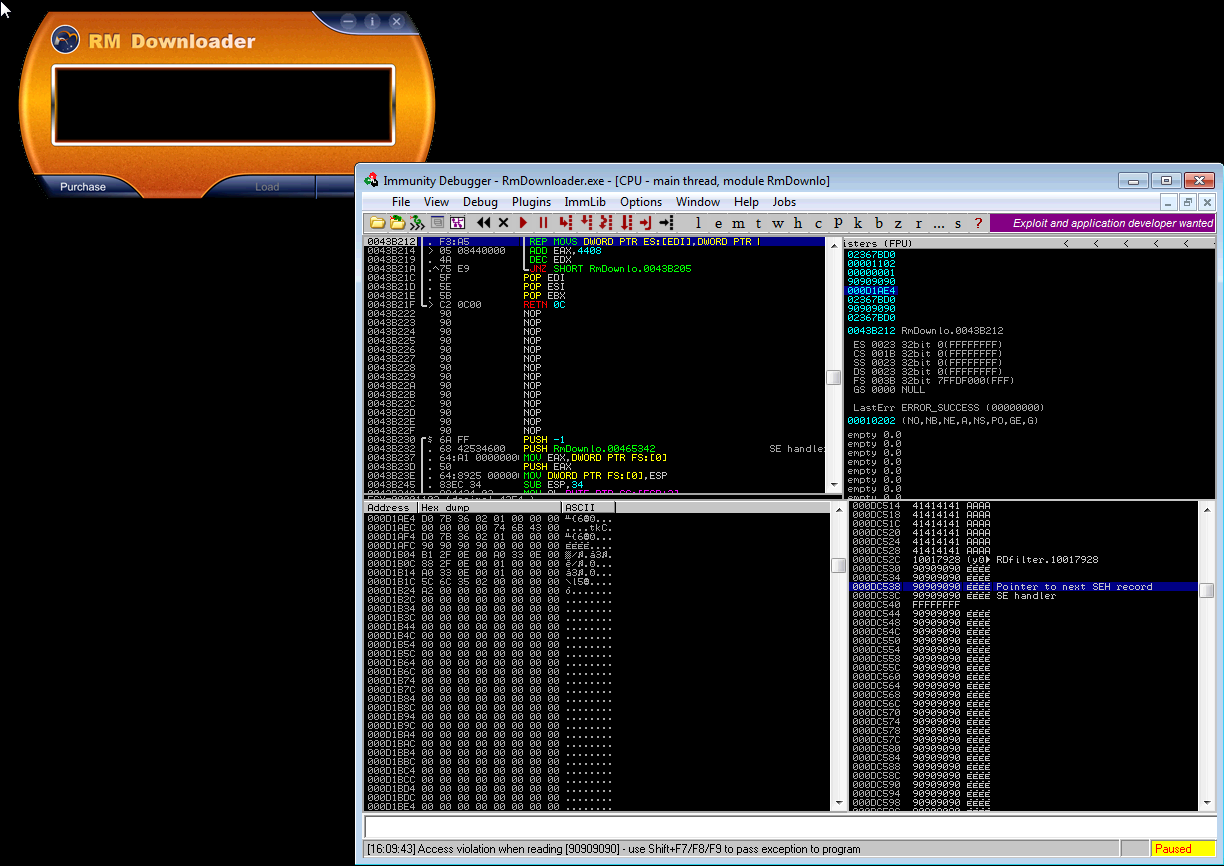
Task: Click the Execute till return icon
Action: (646, 222)
